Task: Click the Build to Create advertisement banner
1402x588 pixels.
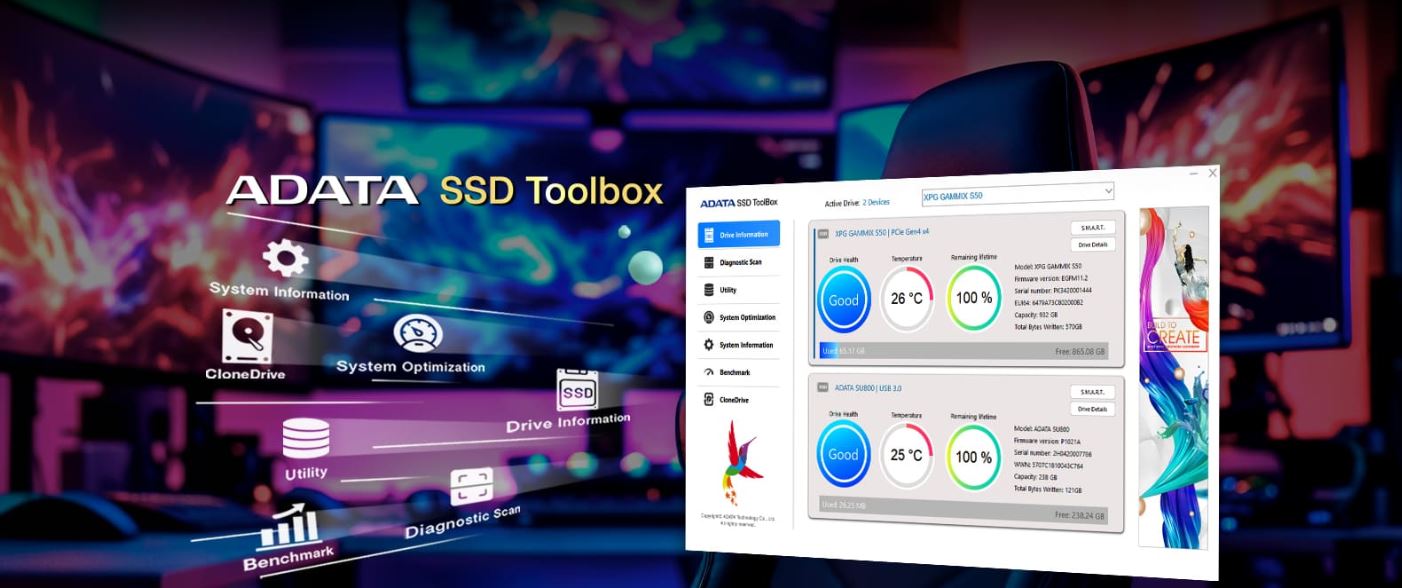Action: [1173, 378]
